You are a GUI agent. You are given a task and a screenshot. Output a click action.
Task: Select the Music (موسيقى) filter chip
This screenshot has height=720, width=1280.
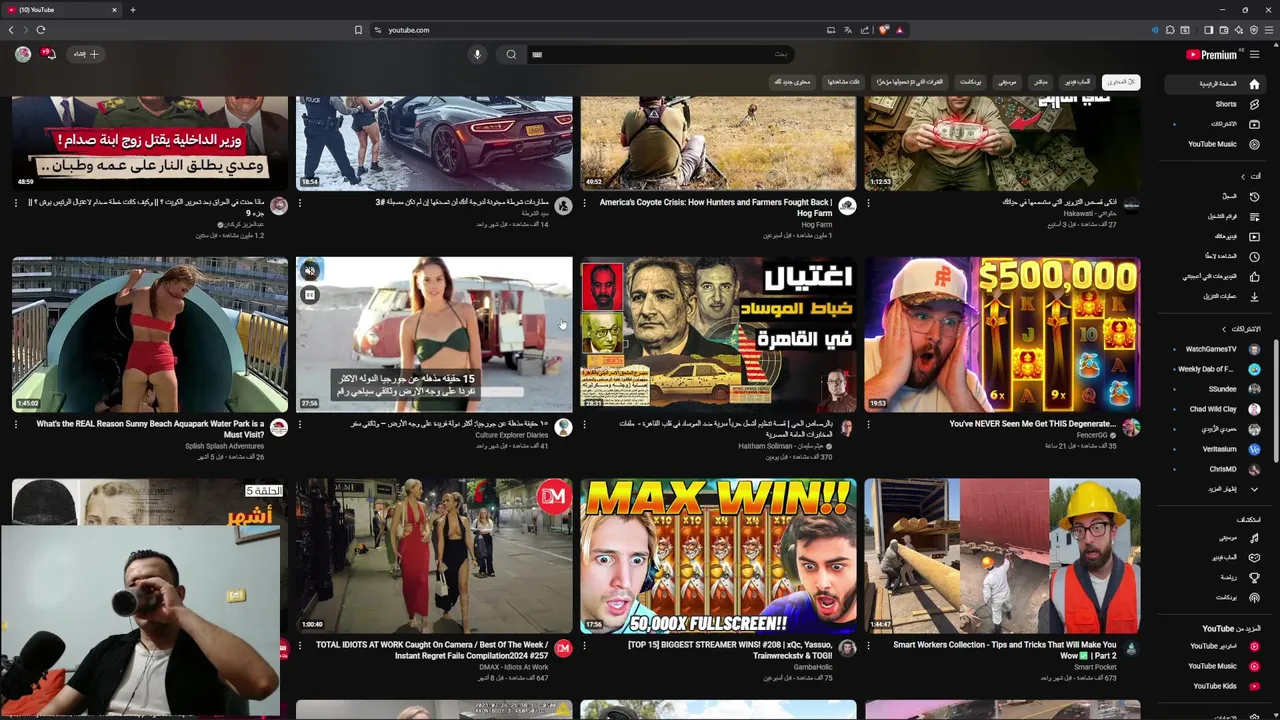tap(1007, 82)
